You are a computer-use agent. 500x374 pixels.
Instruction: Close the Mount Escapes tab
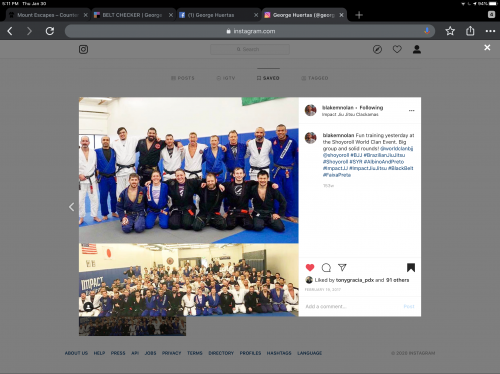[x=86, y=15]
